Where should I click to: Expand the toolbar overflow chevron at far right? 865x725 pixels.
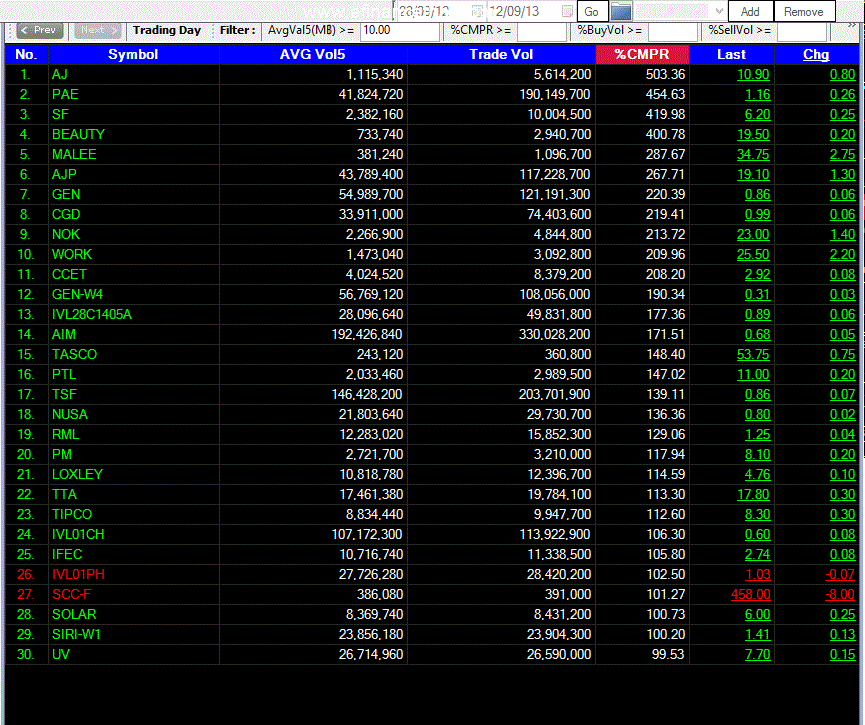pos(852,25)
